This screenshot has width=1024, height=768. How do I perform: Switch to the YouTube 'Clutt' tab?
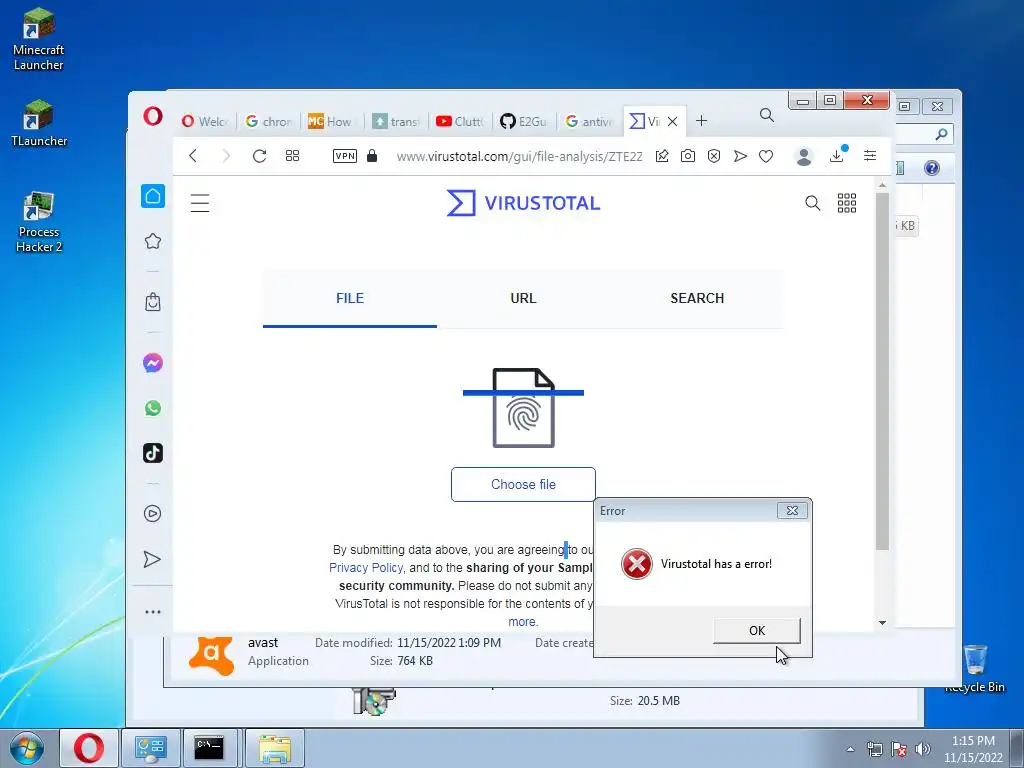[460, 121]
